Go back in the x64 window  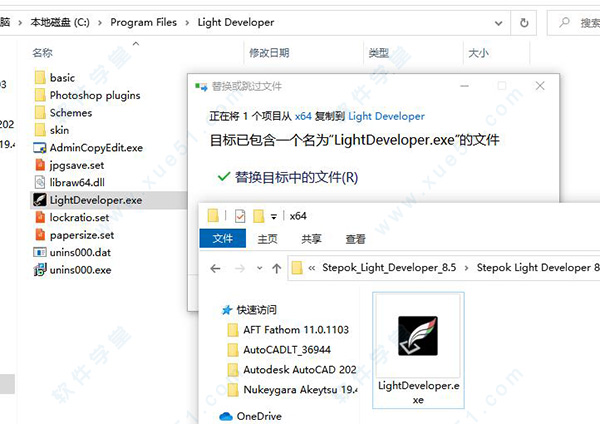click(x=215, y=268)
